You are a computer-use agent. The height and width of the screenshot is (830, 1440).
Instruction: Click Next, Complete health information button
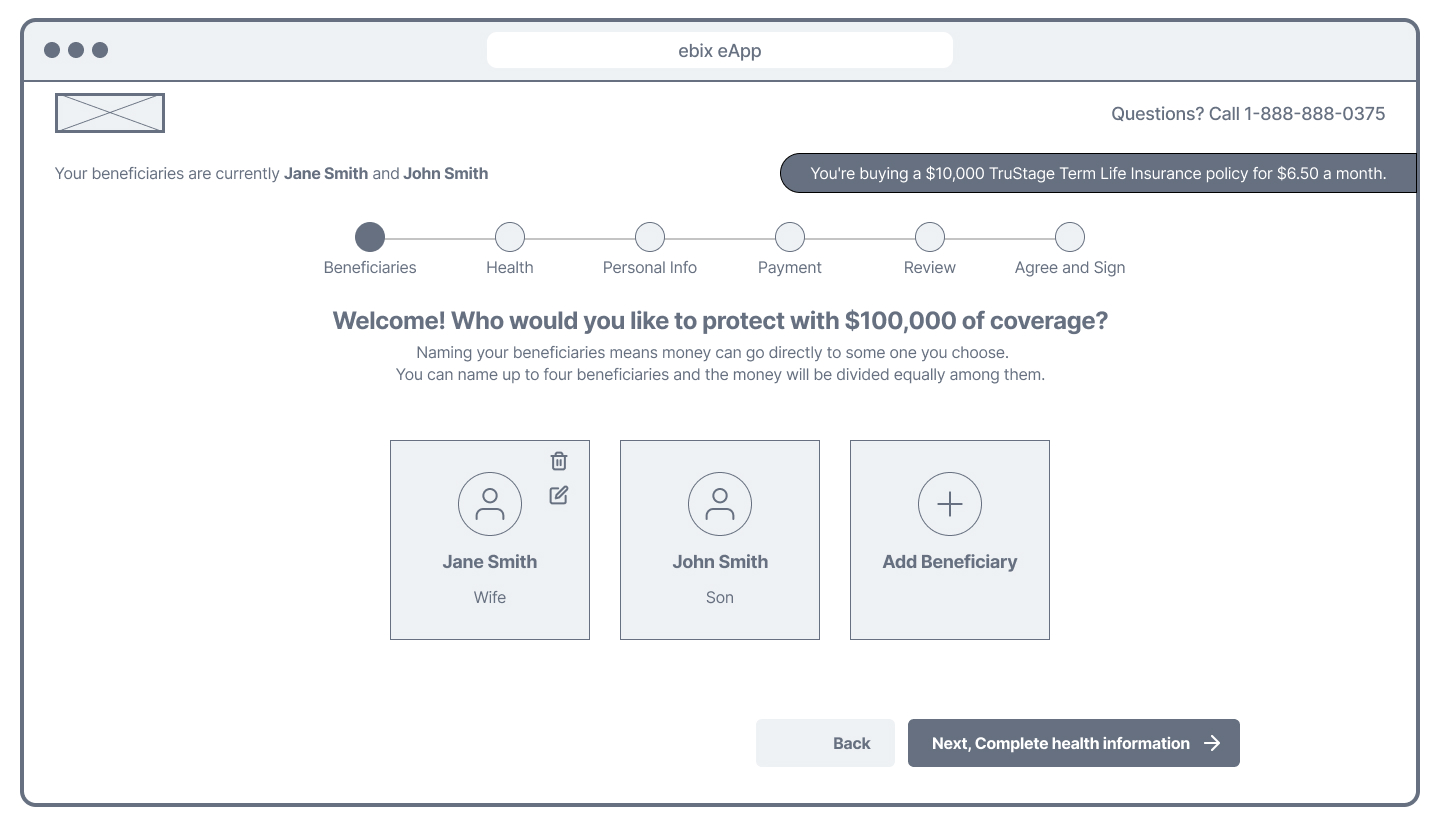(x=1060, y=743)
